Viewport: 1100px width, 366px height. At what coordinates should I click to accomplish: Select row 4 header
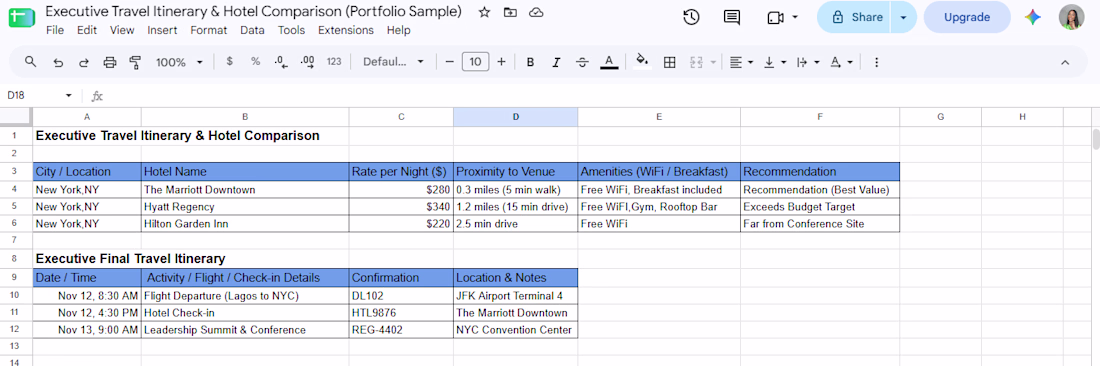[x=15, y=189]
